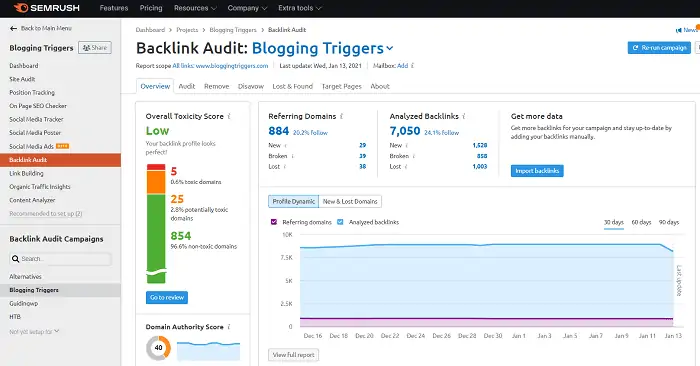Switch to the Lost & Found tab
Screen dimensions: 700x366
pyautogui.click(x=292, y=86)
